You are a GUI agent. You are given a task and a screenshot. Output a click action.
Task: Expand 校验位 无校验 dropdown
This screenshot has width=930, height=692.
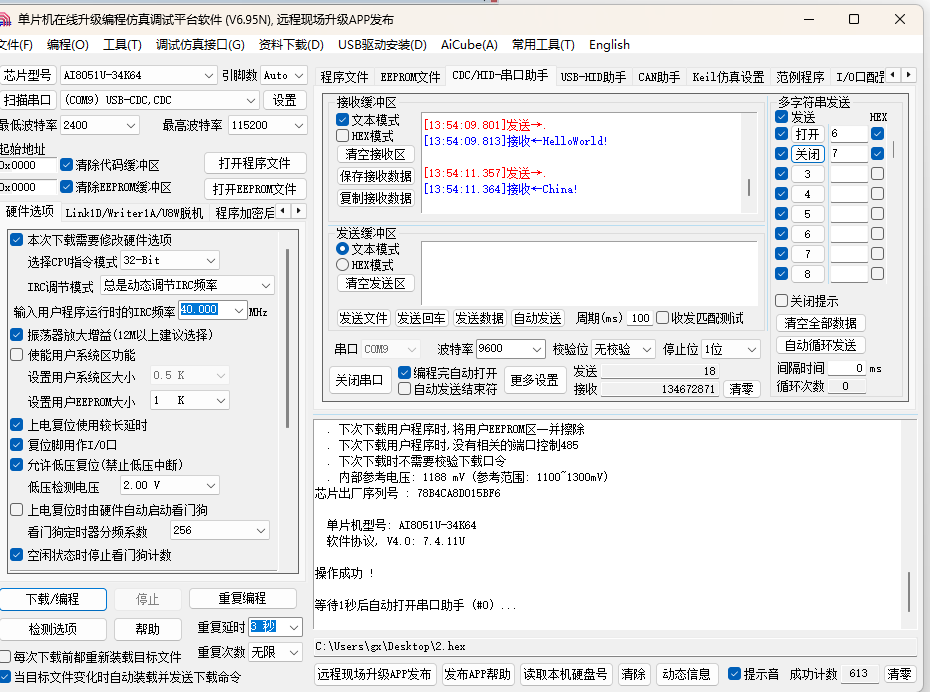pyautogui.click(x=647, y=349)
